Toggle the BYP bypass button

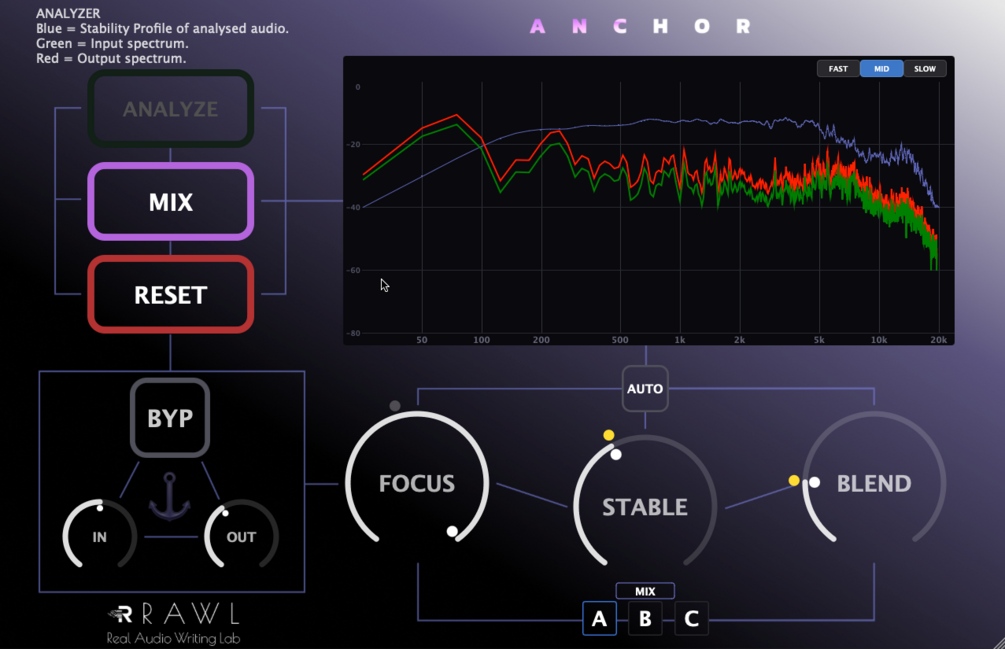[170, 418]
